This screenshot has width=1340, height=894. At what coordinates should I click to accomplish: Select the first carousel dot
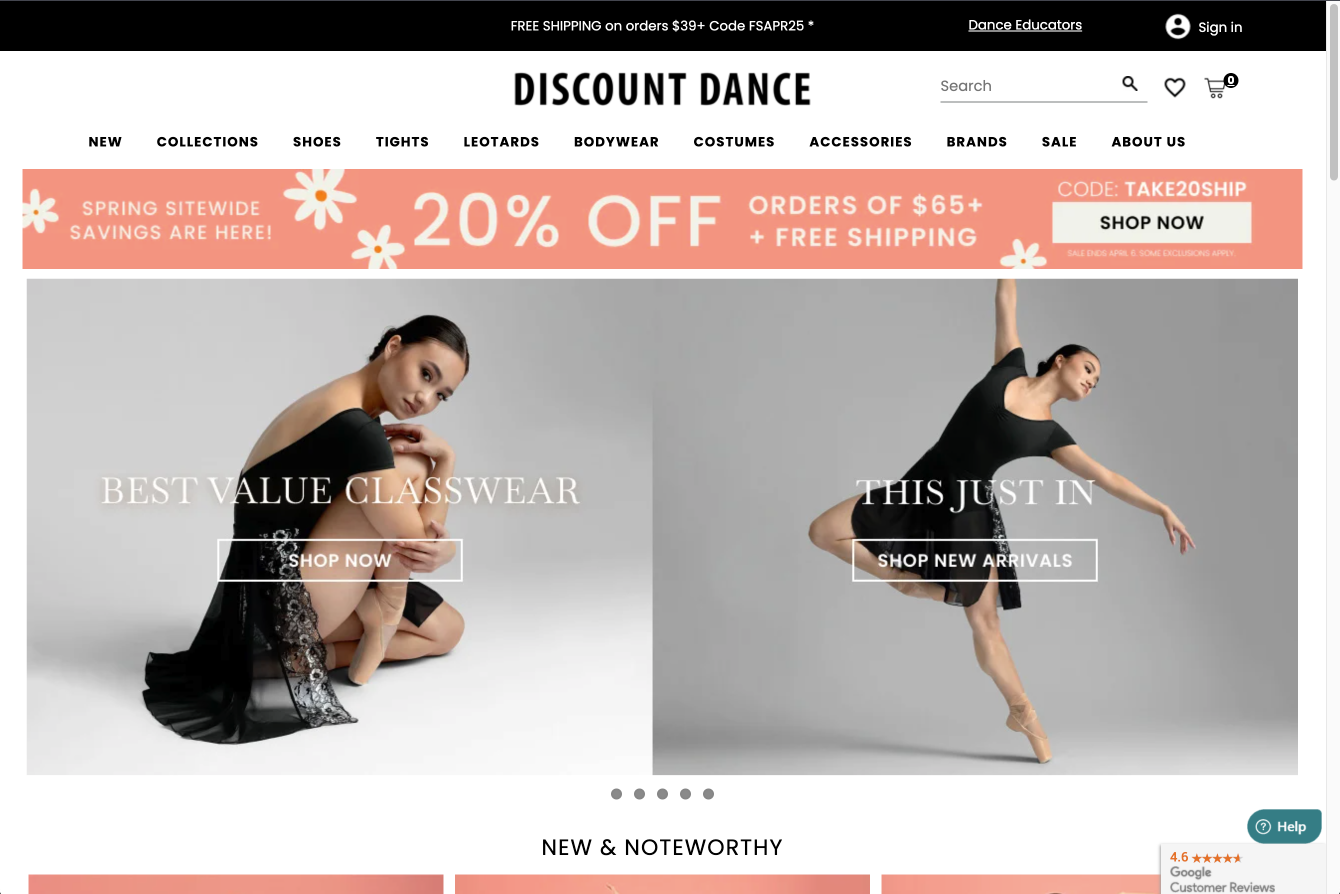(616, 794)
